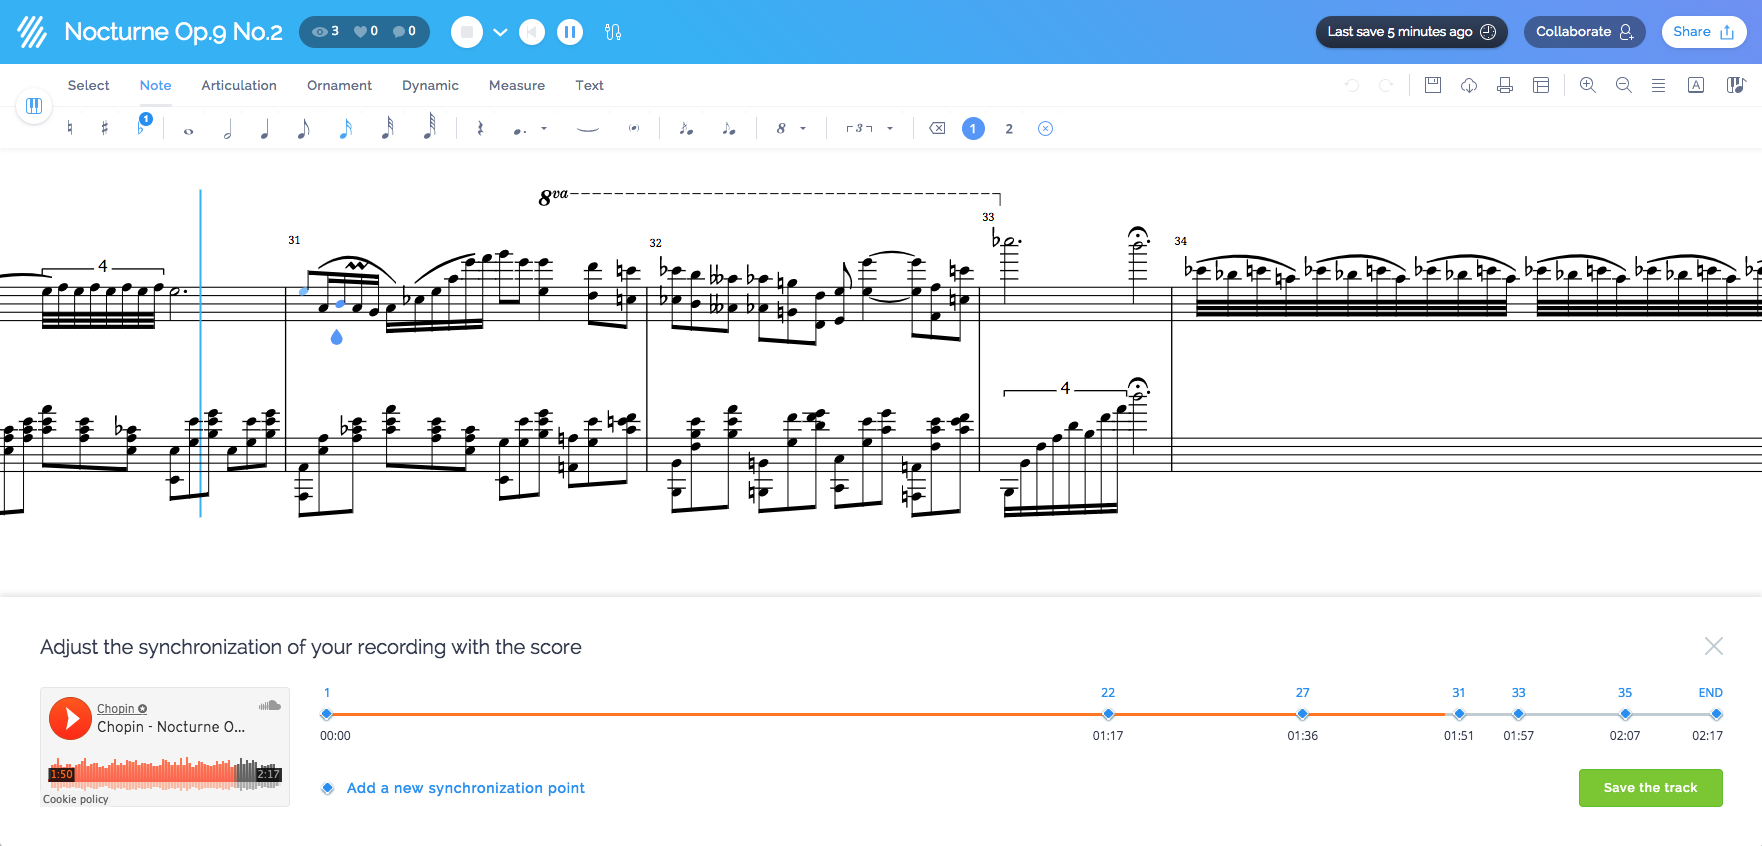Zoom out of the score
1762x846 pixels.
point(1623,85)
